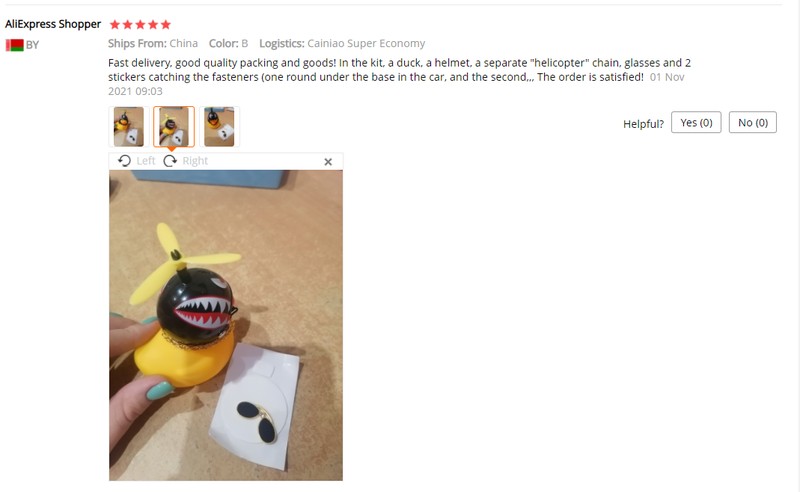Image resolution: width=800 pixels, height=492 pixels.
Task: Click the review date 01 Nov 2021
Action: [x=666, y=77]
